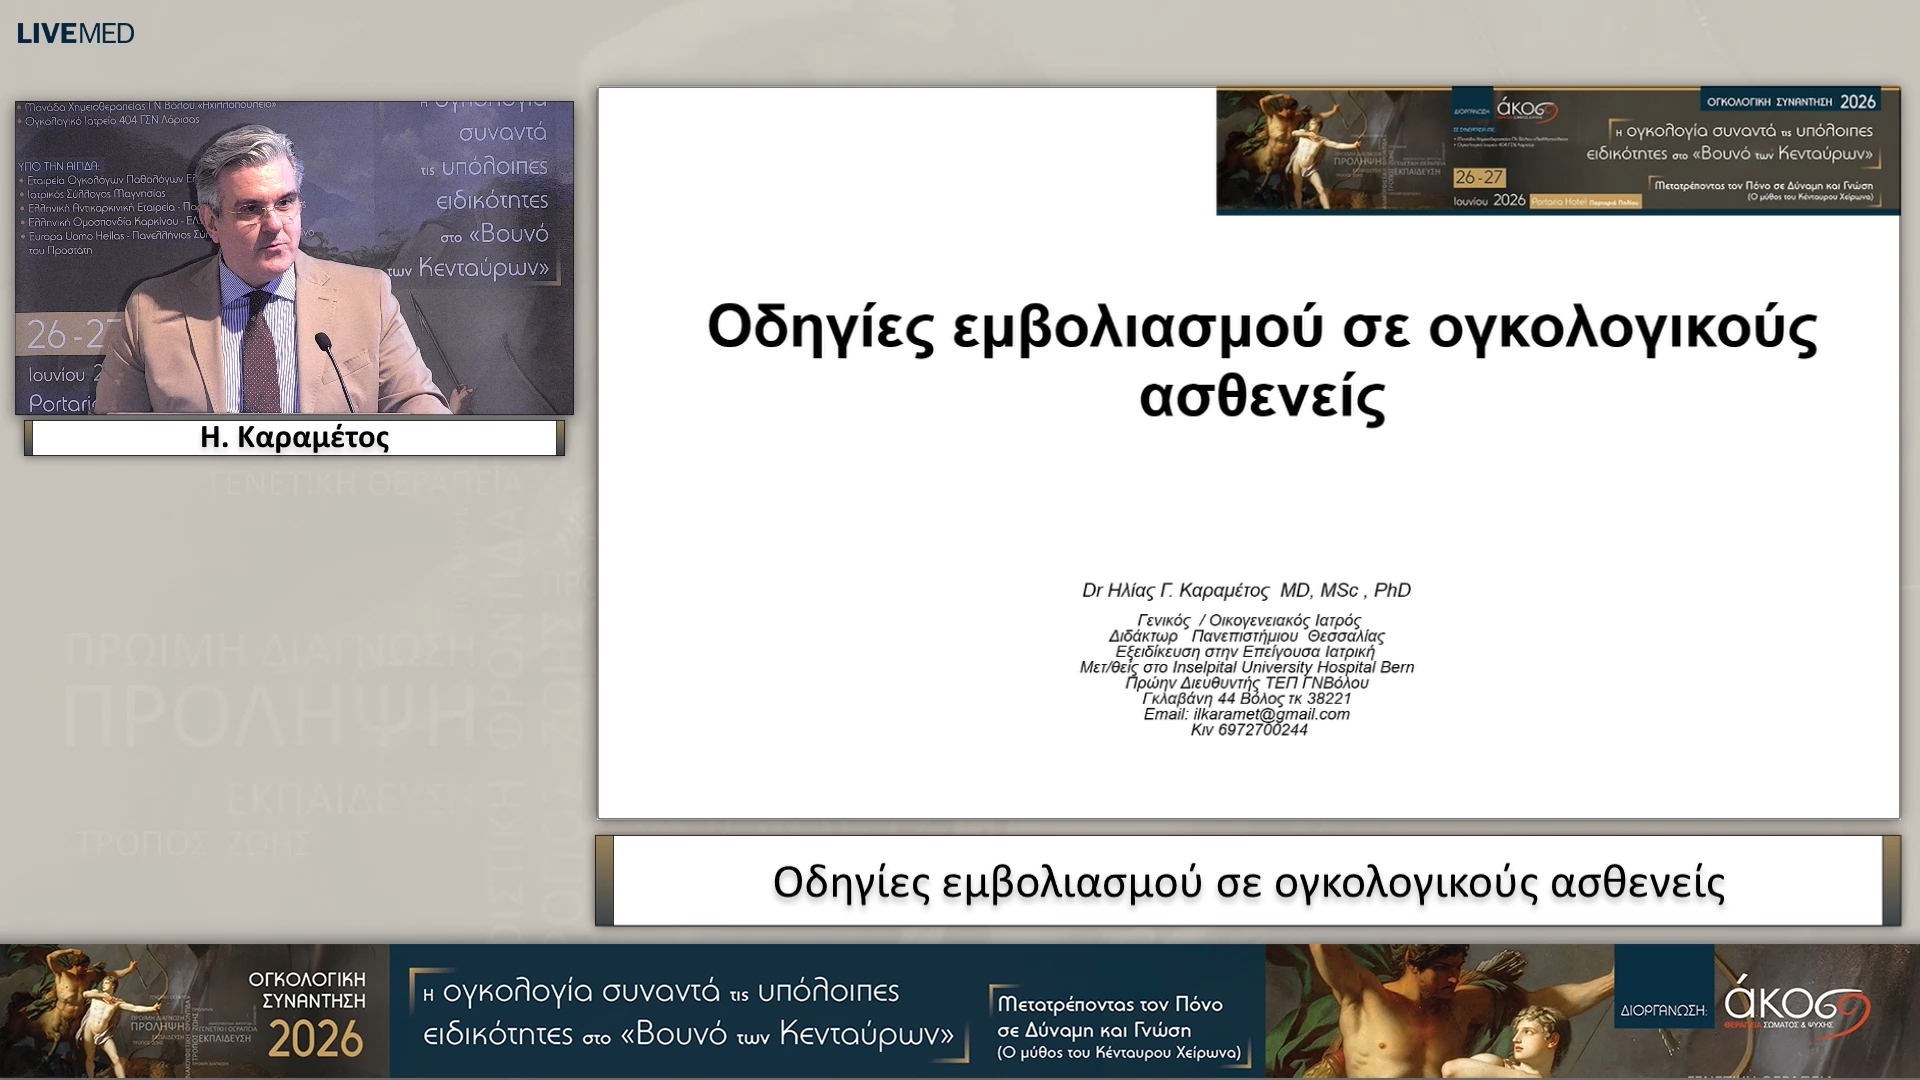Click the line Πρώην Διευθυντής ΤΕΠ ΓΝΒόλου
Viewport: 1920px width, 1080px height.
tap(1247, 683)
